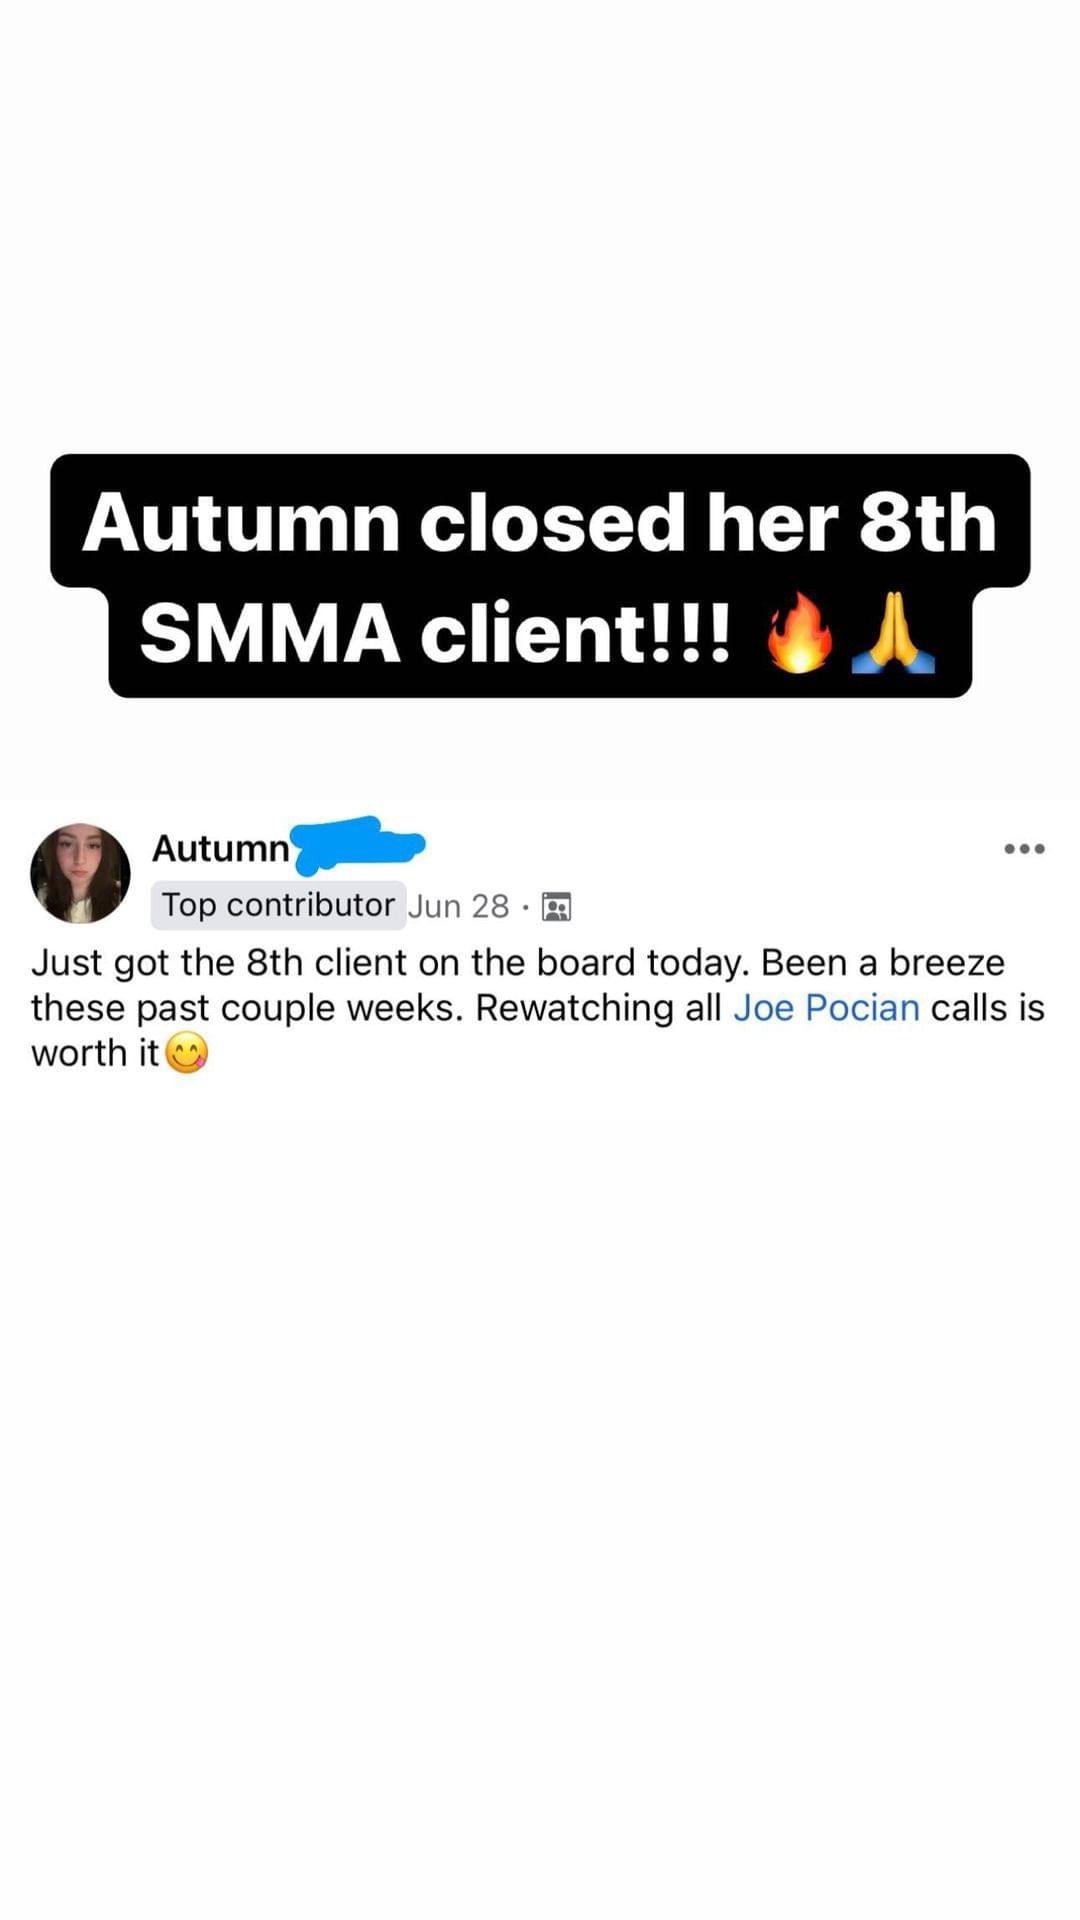Open Autumn's round profile picture
The width and height of the screenshot is (1080, 1920).
click(x=80, y=872)
